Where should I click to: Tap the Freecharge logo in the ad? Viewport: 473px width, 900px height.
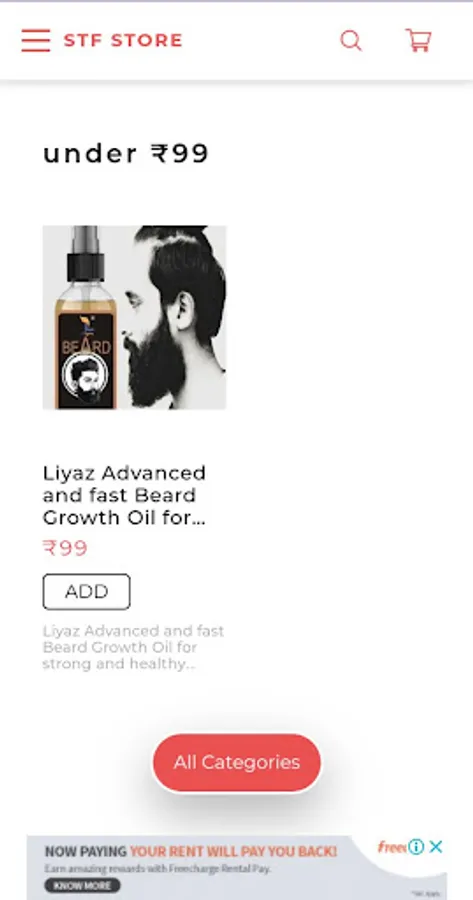tap(393, 847)
